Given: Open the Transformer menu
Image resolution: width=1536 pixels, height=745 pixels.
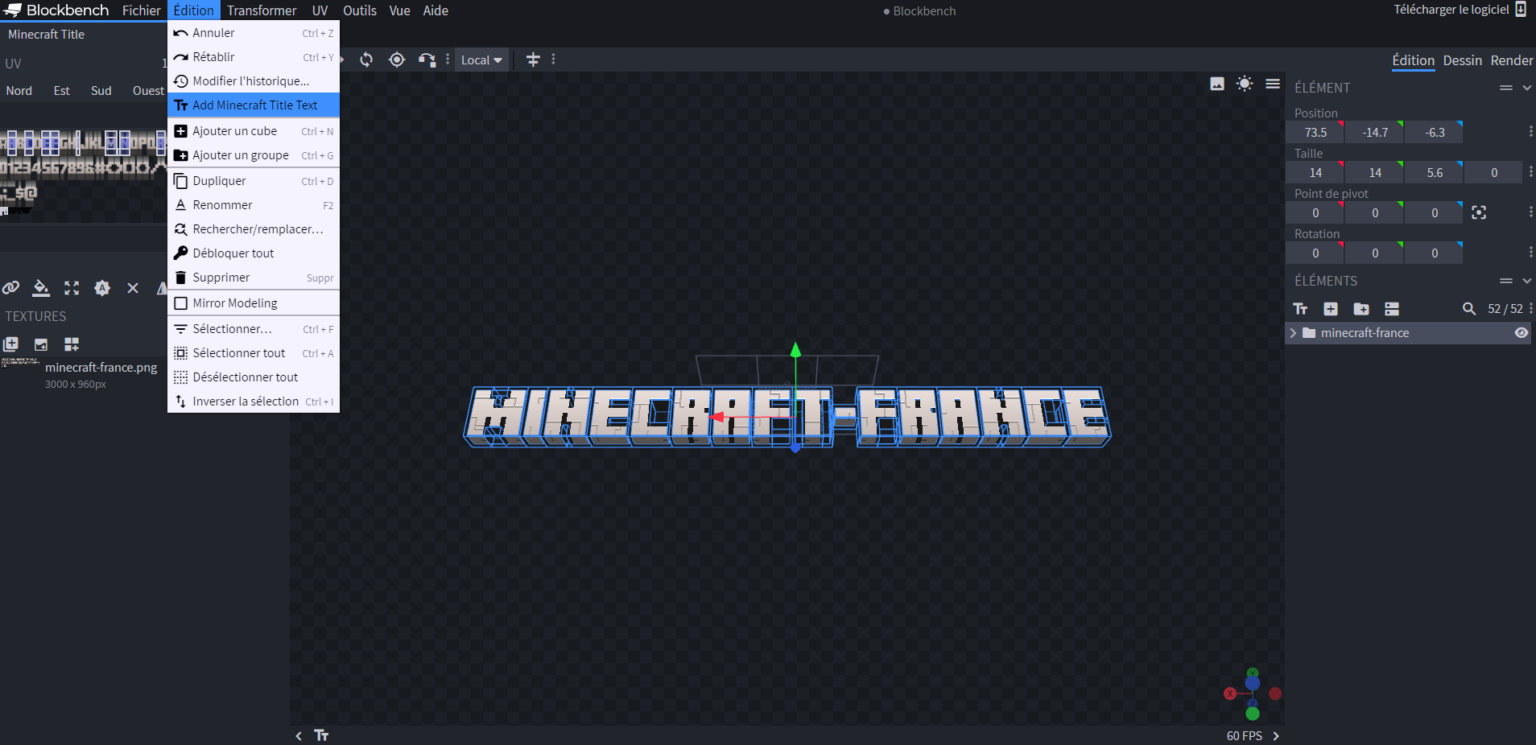Looking at the screenshot, I should (261, 10).
